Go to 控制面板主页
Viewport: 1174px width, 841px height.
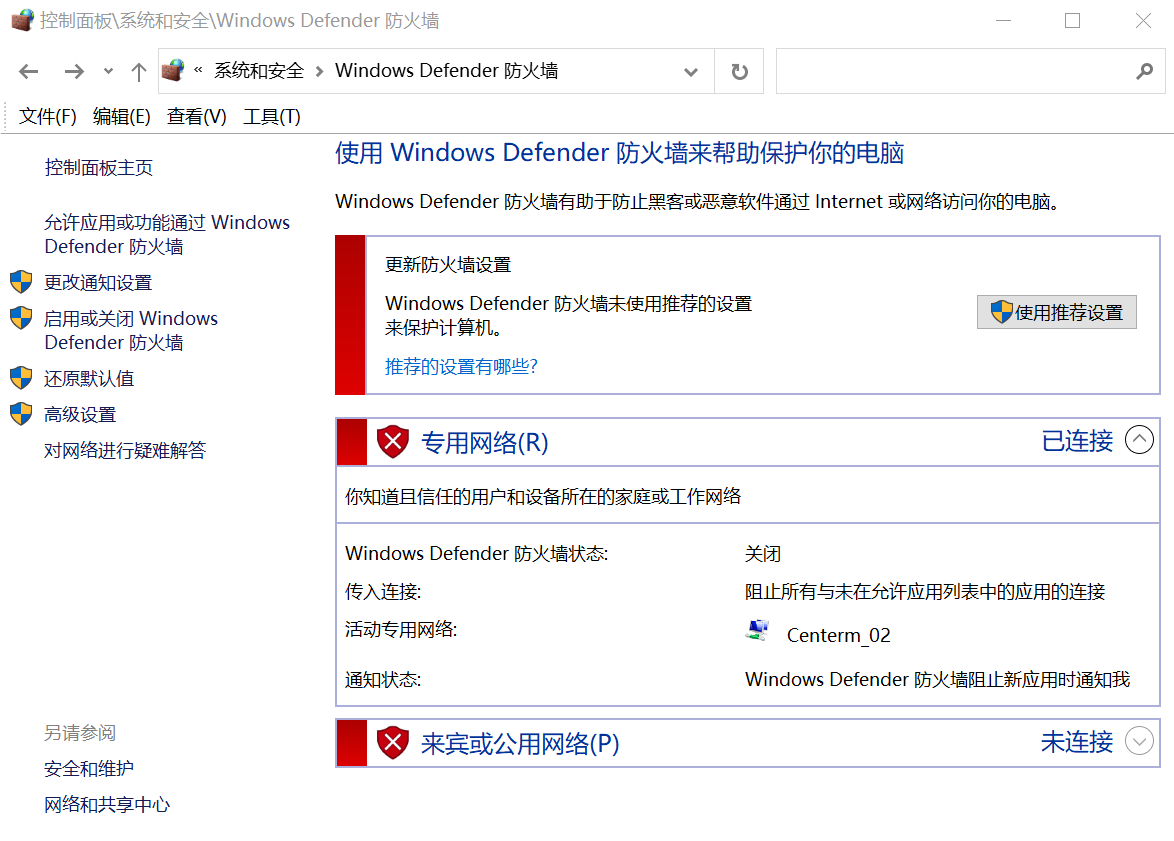(98, 168)
